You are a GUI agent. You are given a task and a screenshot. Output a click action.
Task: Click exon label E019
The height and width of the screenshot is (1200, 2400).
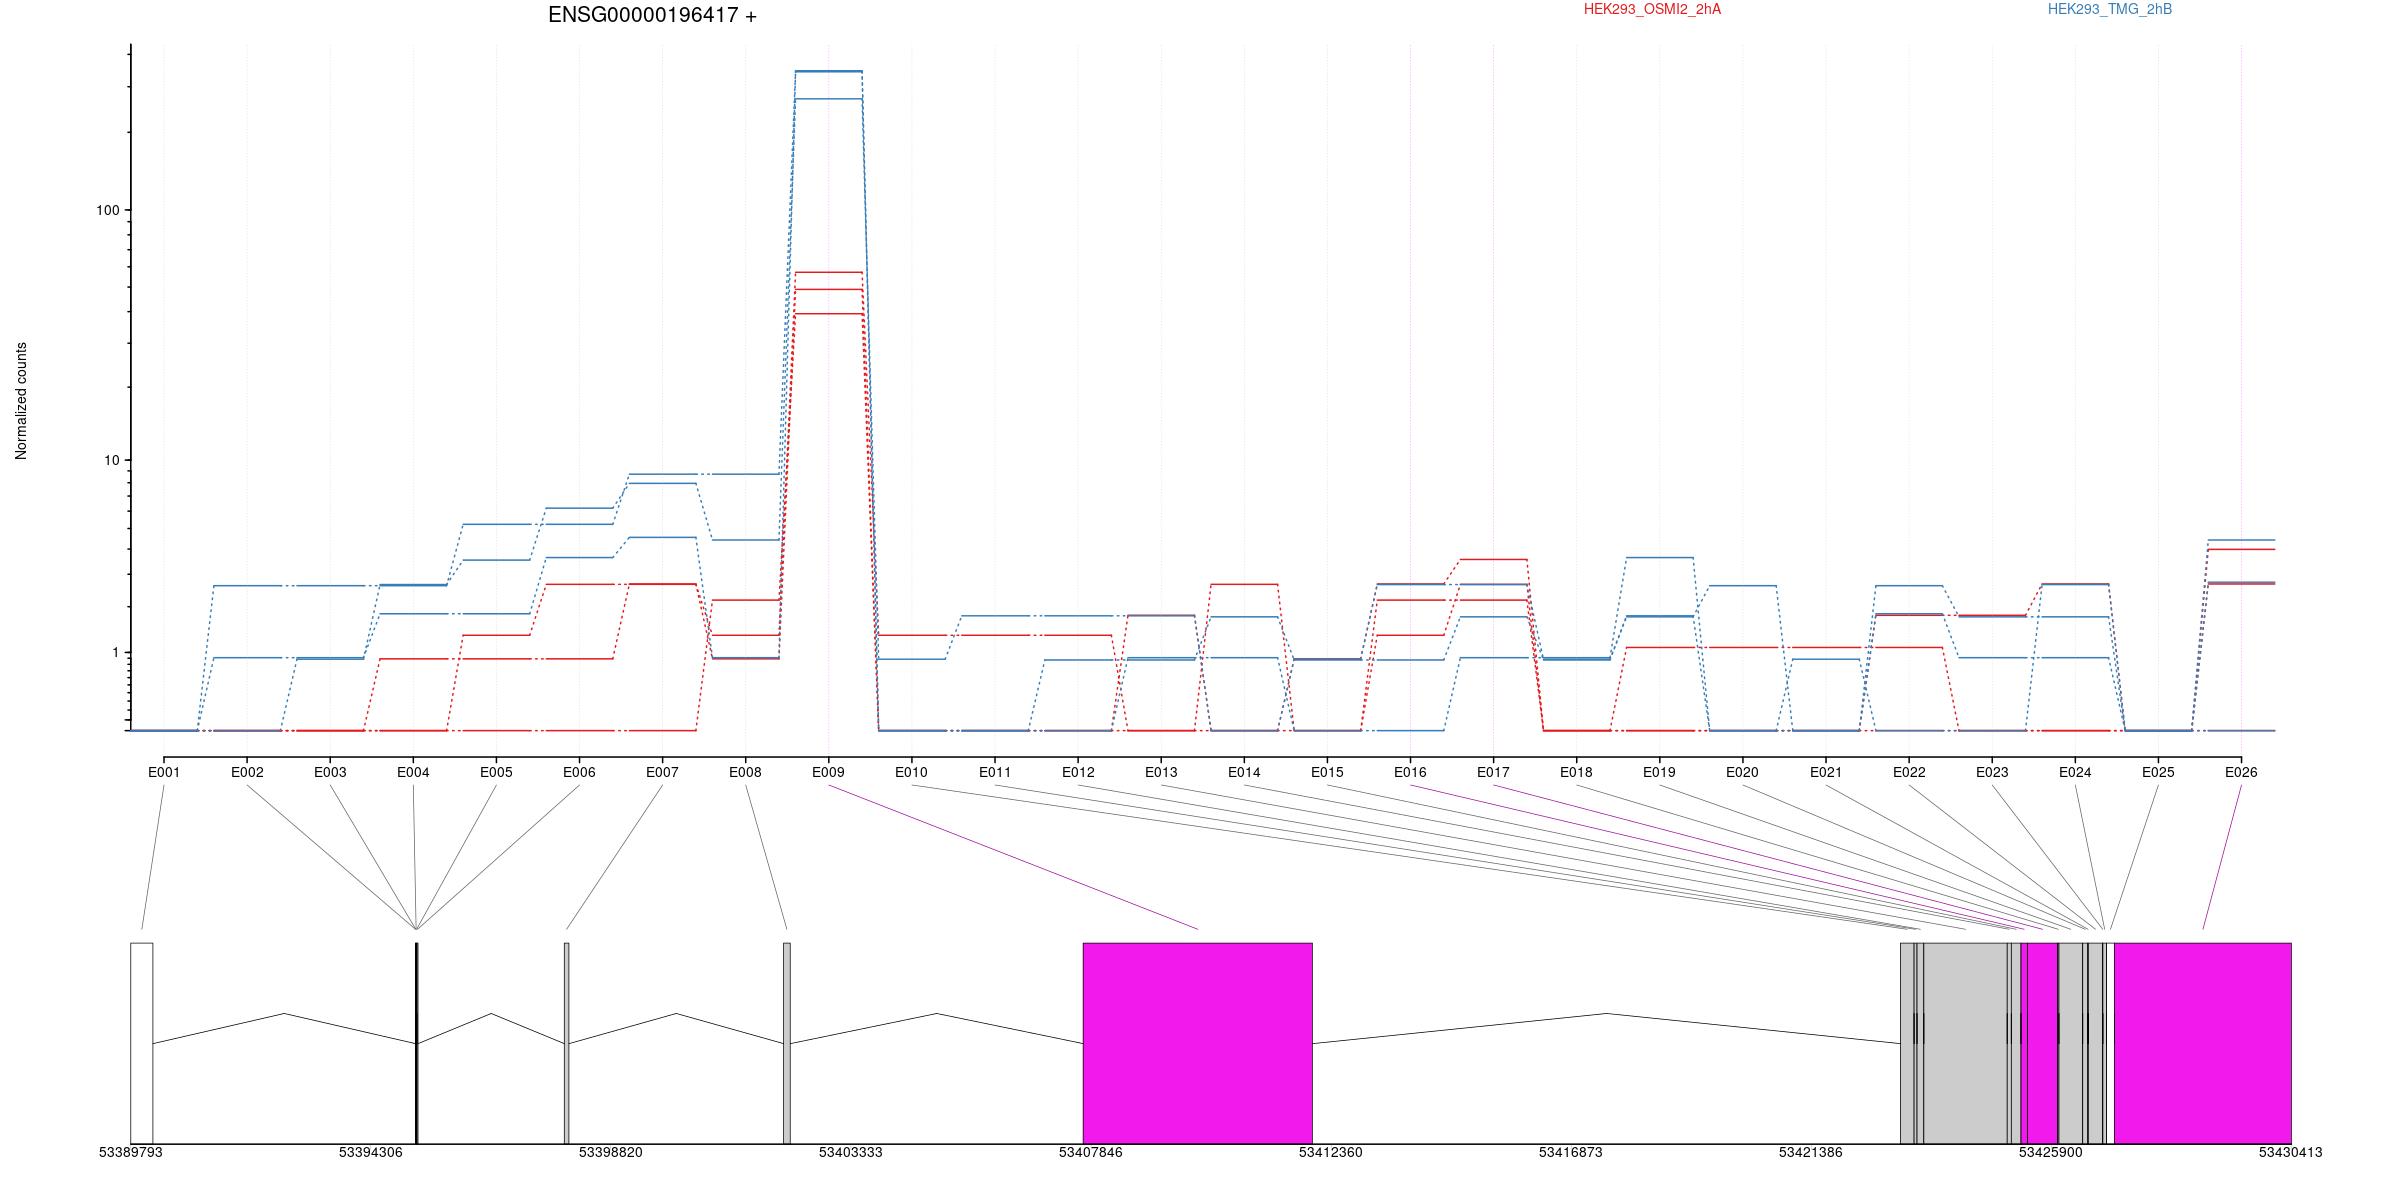point(1659,772)
